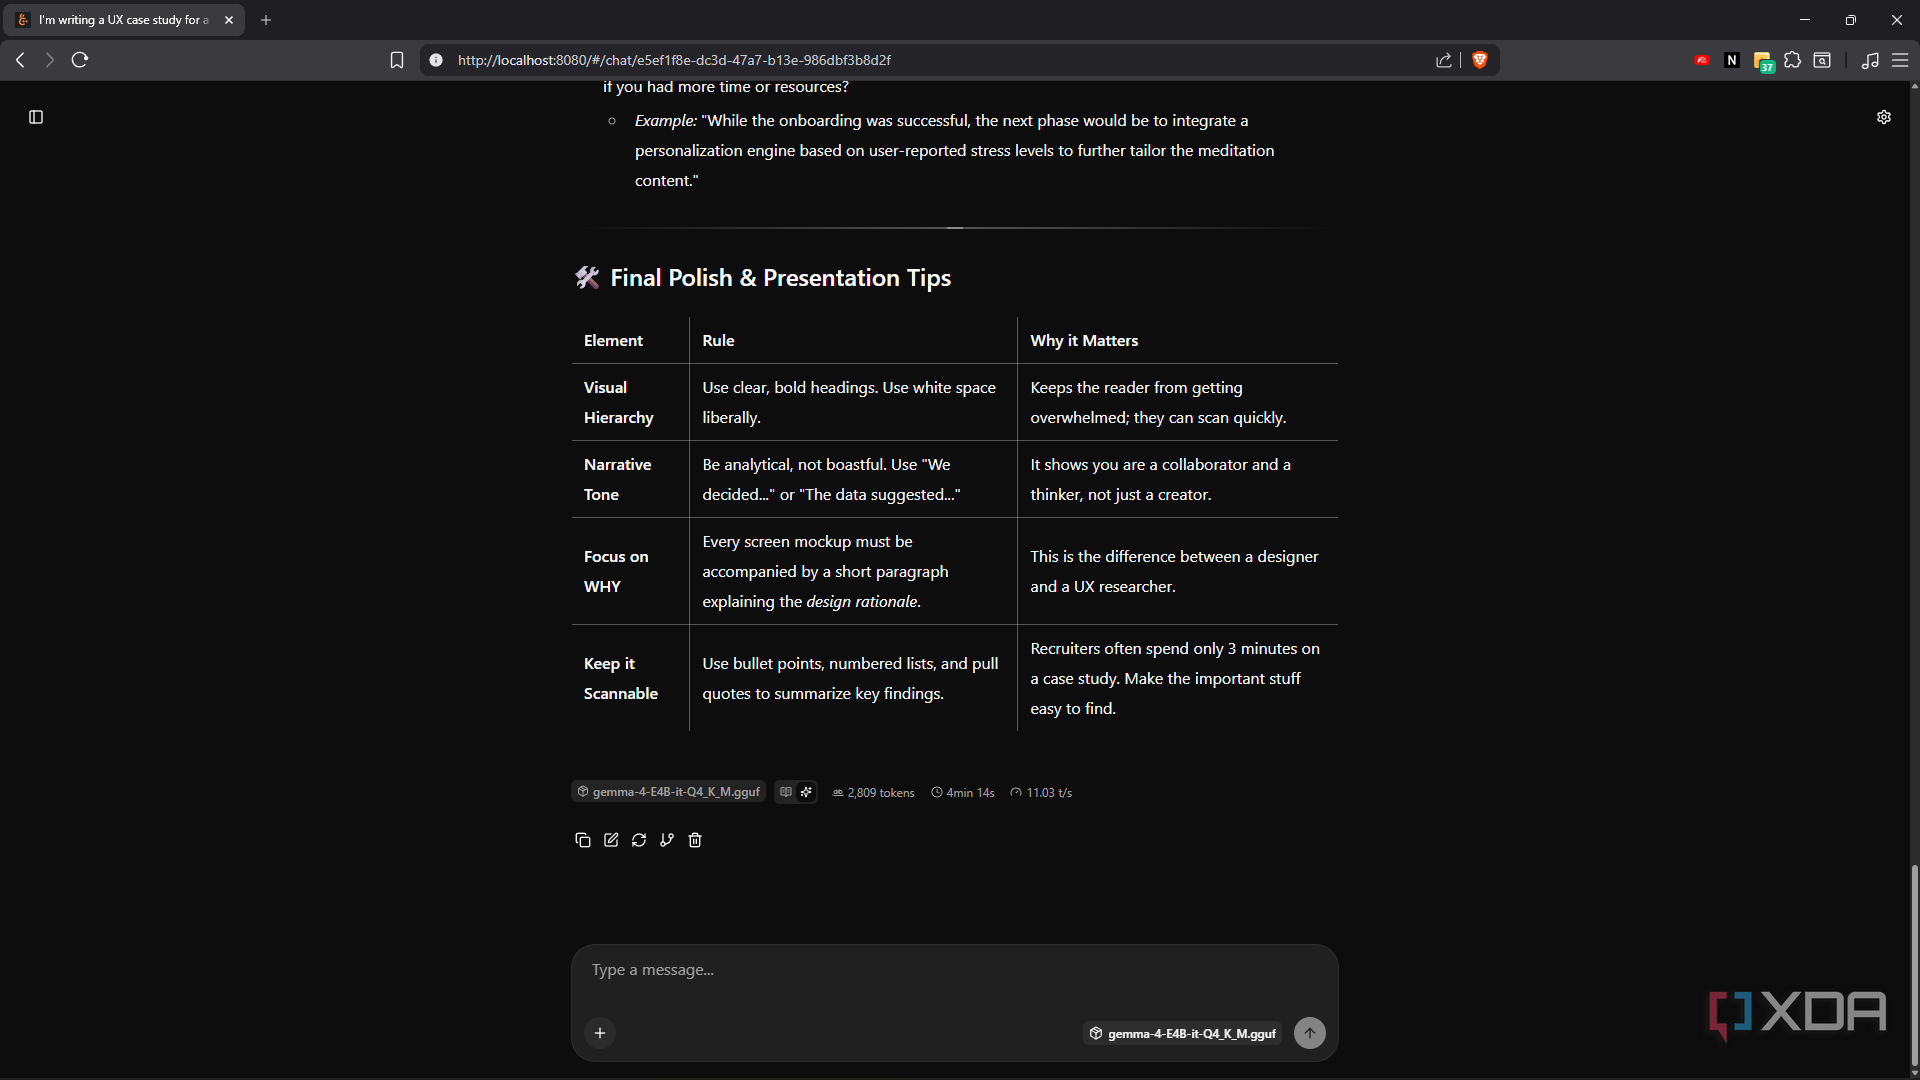
Task: Click the Visual Hierarchy table cell
Action: click(630, 402)
